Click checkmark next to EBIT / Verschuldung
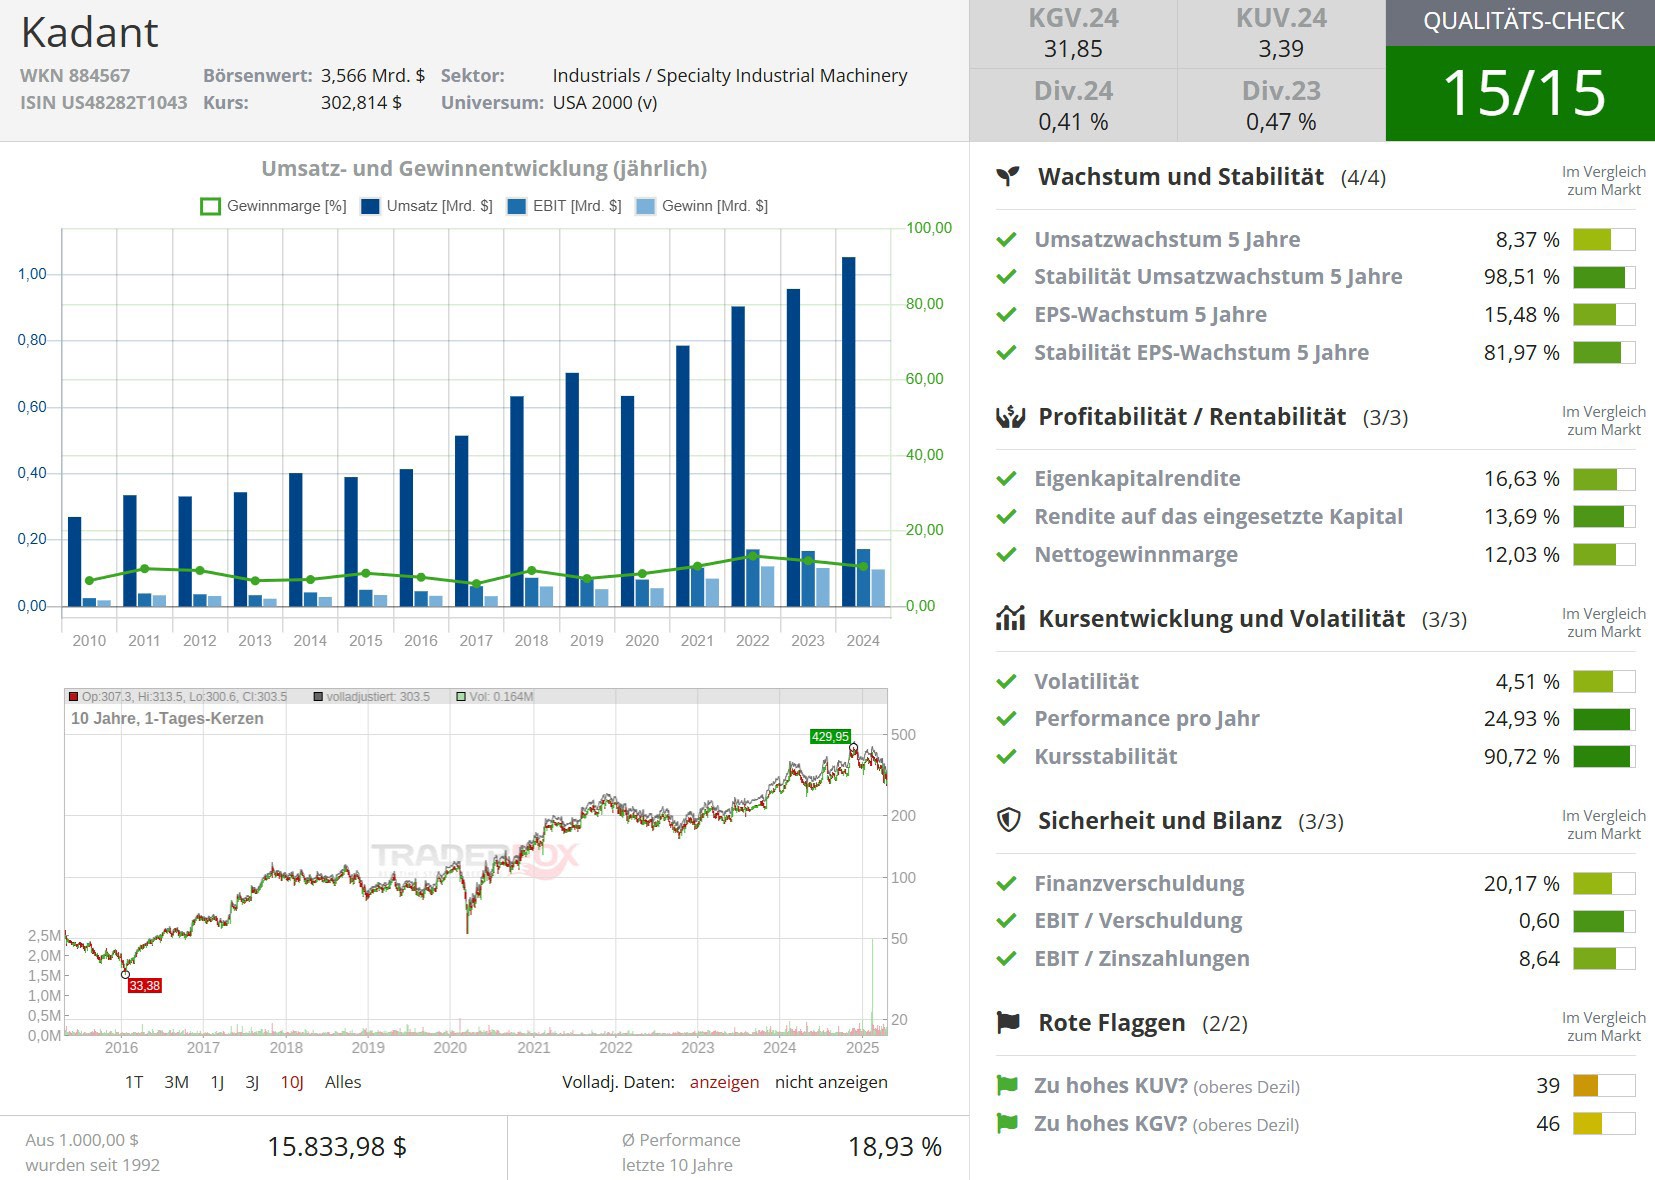Viewport: 1655px width, 1180px height. [1007, 921]
